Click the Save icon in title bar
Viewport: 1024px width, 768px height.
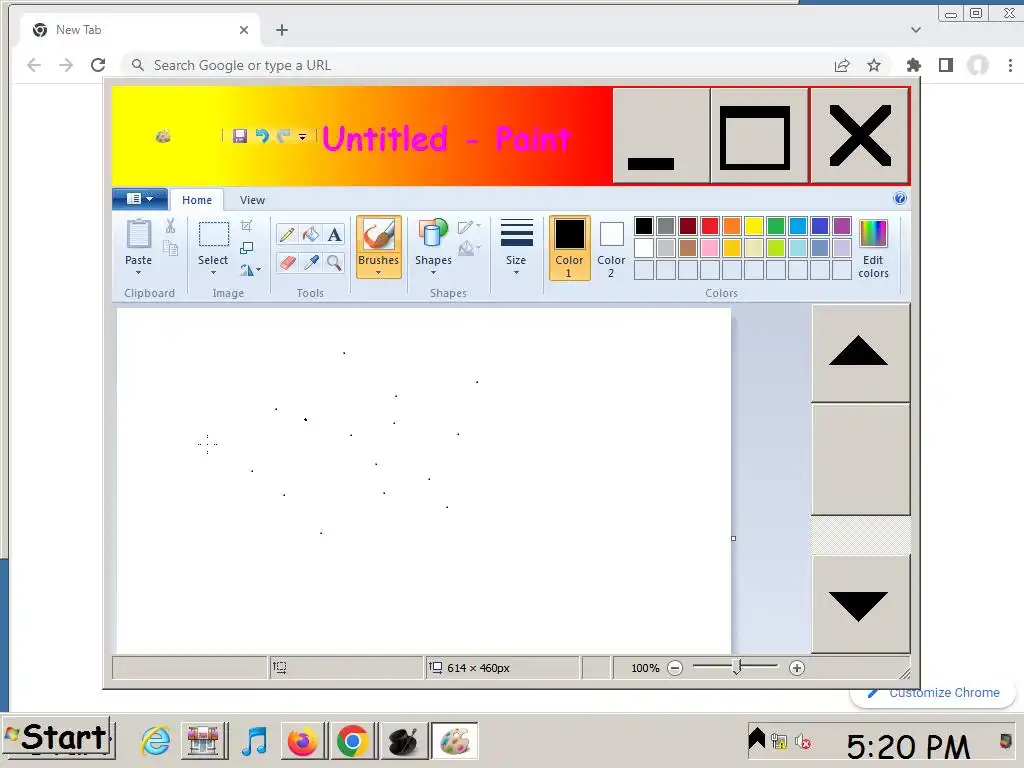(240, 136)
